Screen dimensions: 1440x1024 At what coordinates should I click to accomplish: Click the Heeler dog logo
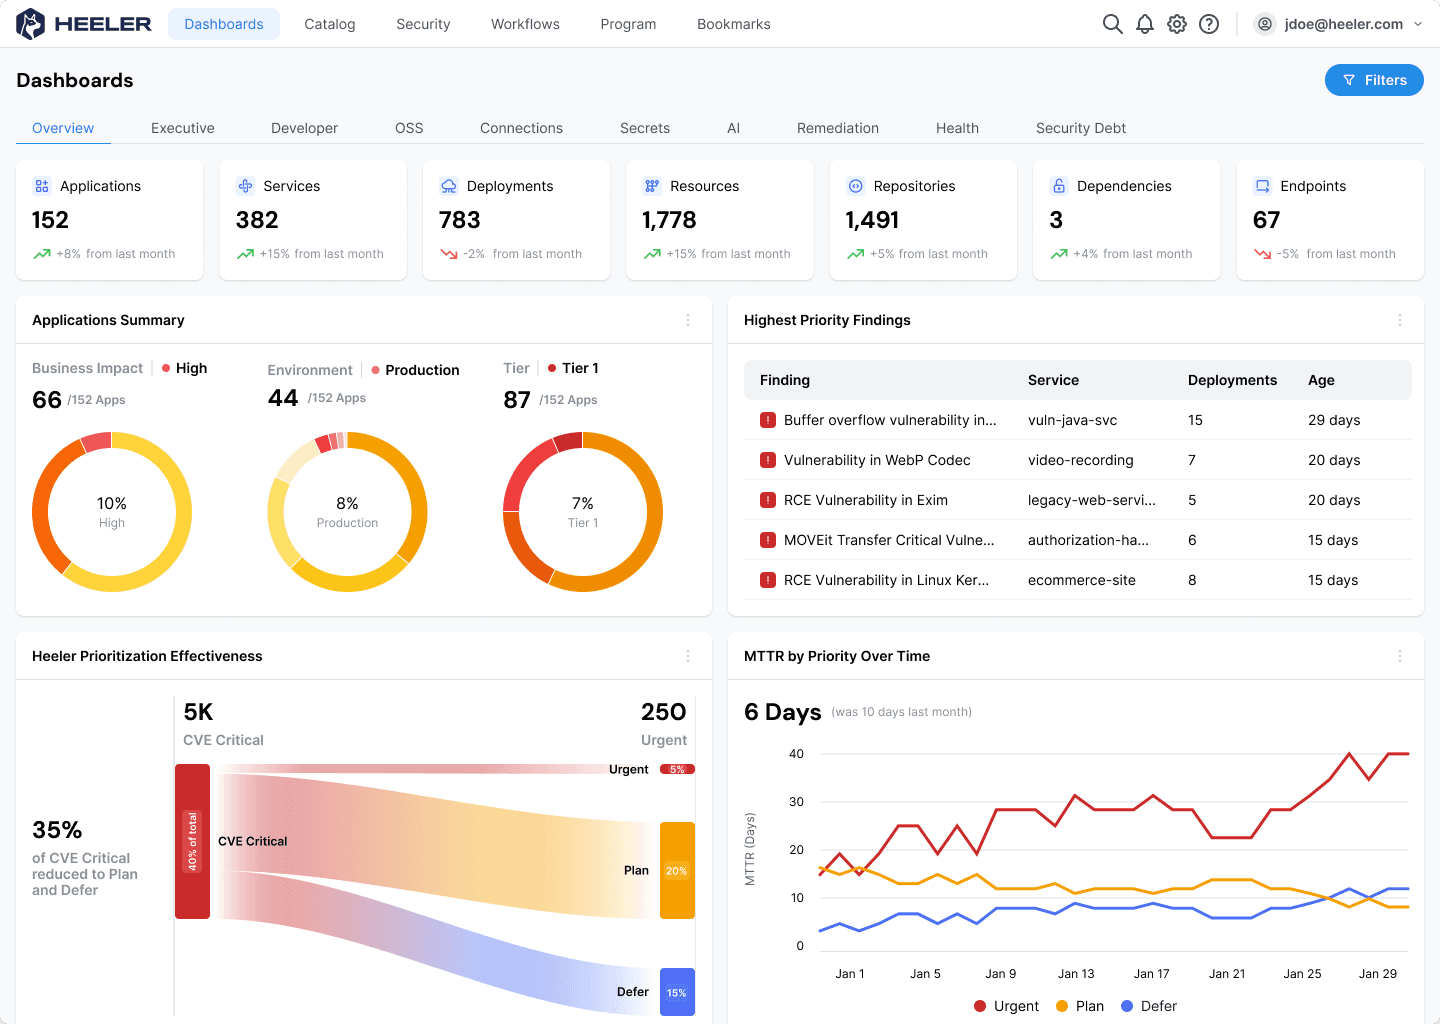[31, 24]
